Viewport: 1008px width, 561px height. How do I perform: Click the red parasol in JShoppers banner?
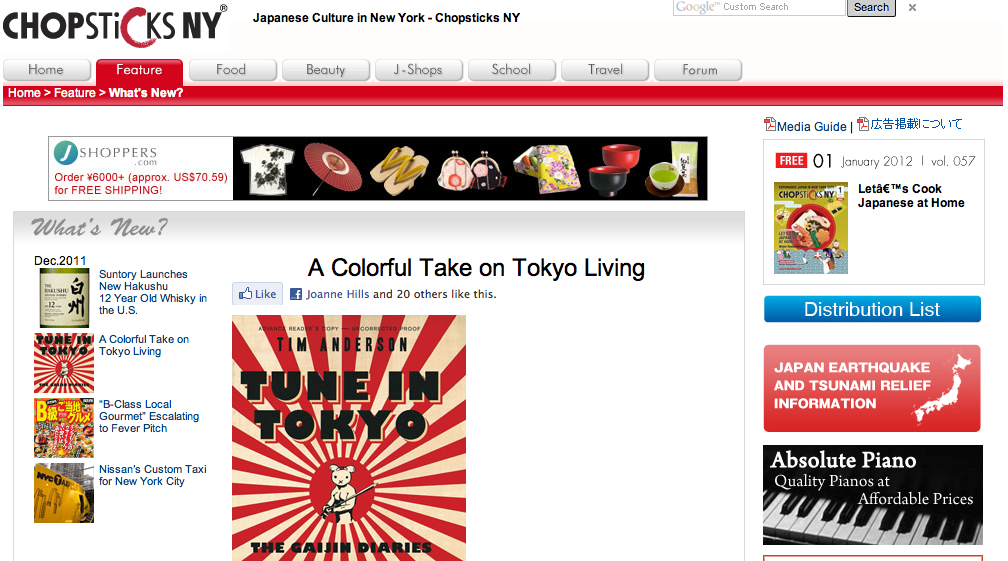point(332,168)
